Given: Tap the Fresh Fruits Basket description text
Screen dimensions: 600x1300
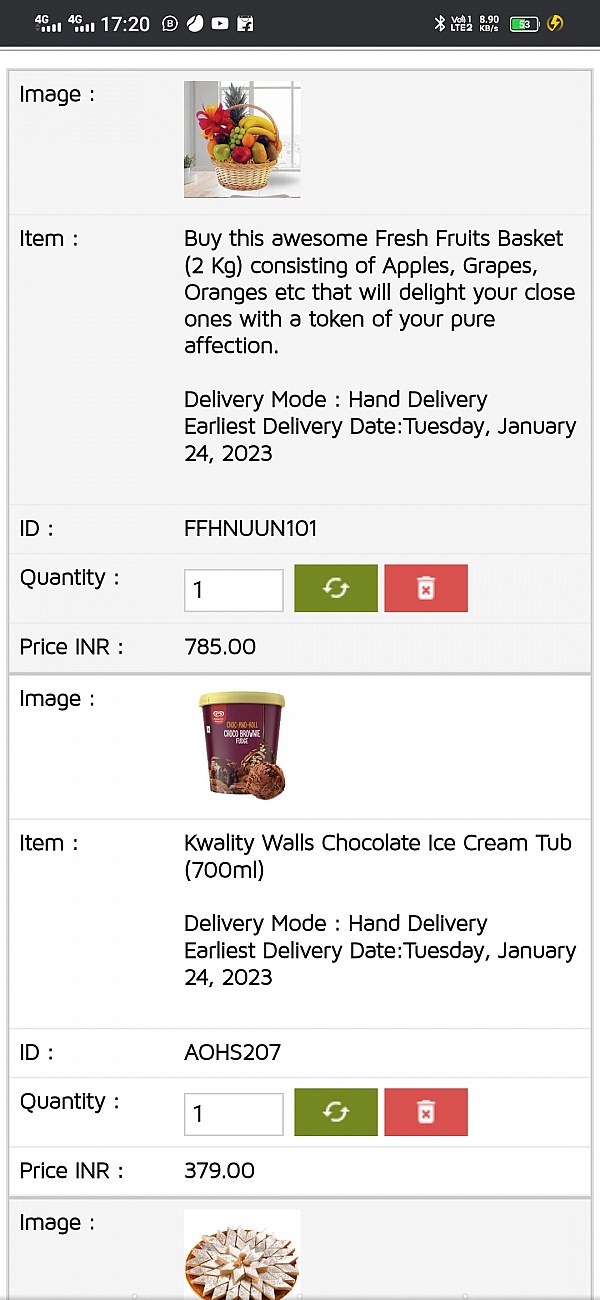Looking at the screenshot, I should click(x=380, y=292).
